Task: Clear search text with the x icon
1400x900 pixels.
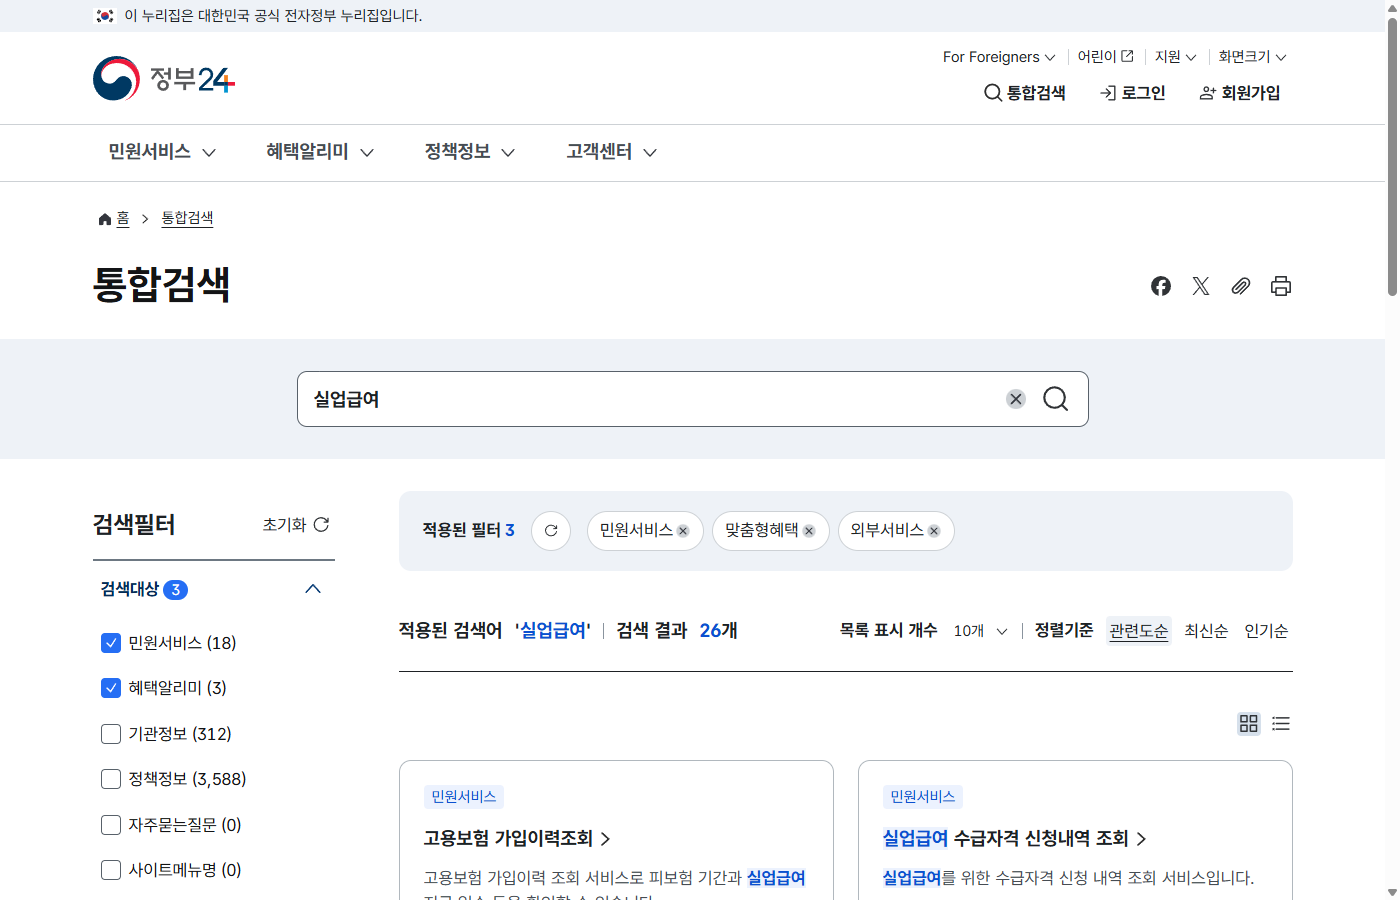Action: coord(1016,398)
